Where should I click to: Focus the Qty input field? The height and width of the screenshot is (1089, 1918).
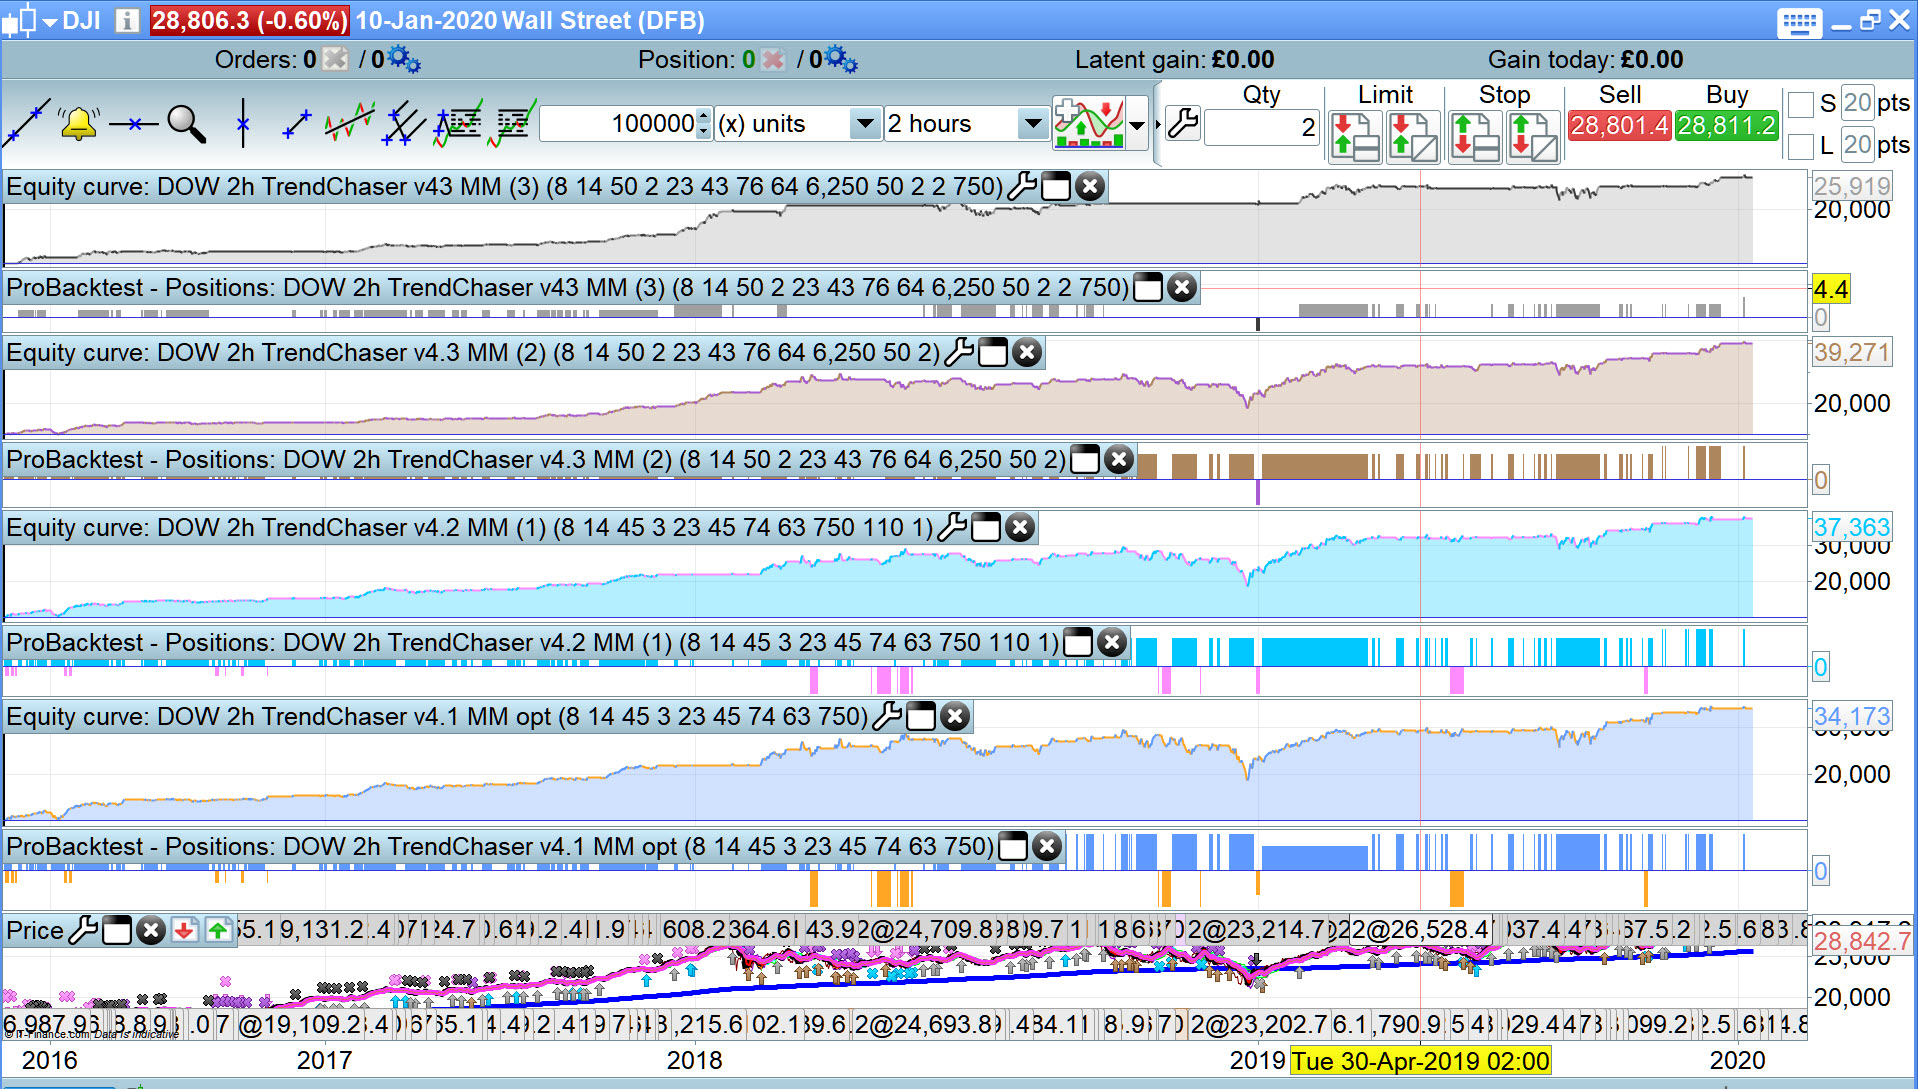1262,127
